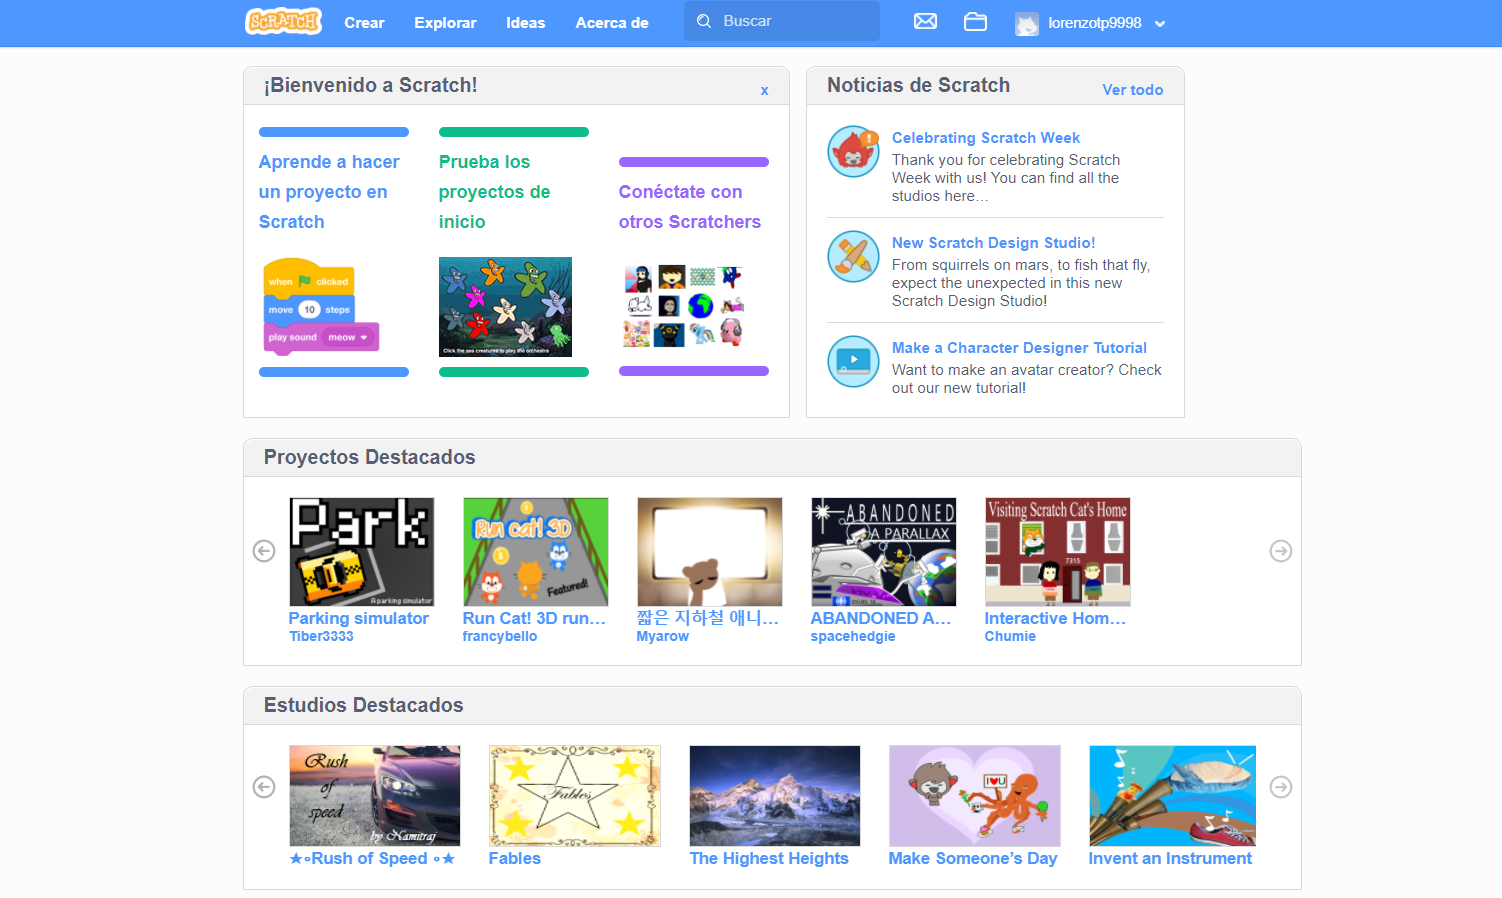Open Invent an Instrument title link
Image resolution: width=1502 pixels, height=898 pixels.
click(1170, 858)
